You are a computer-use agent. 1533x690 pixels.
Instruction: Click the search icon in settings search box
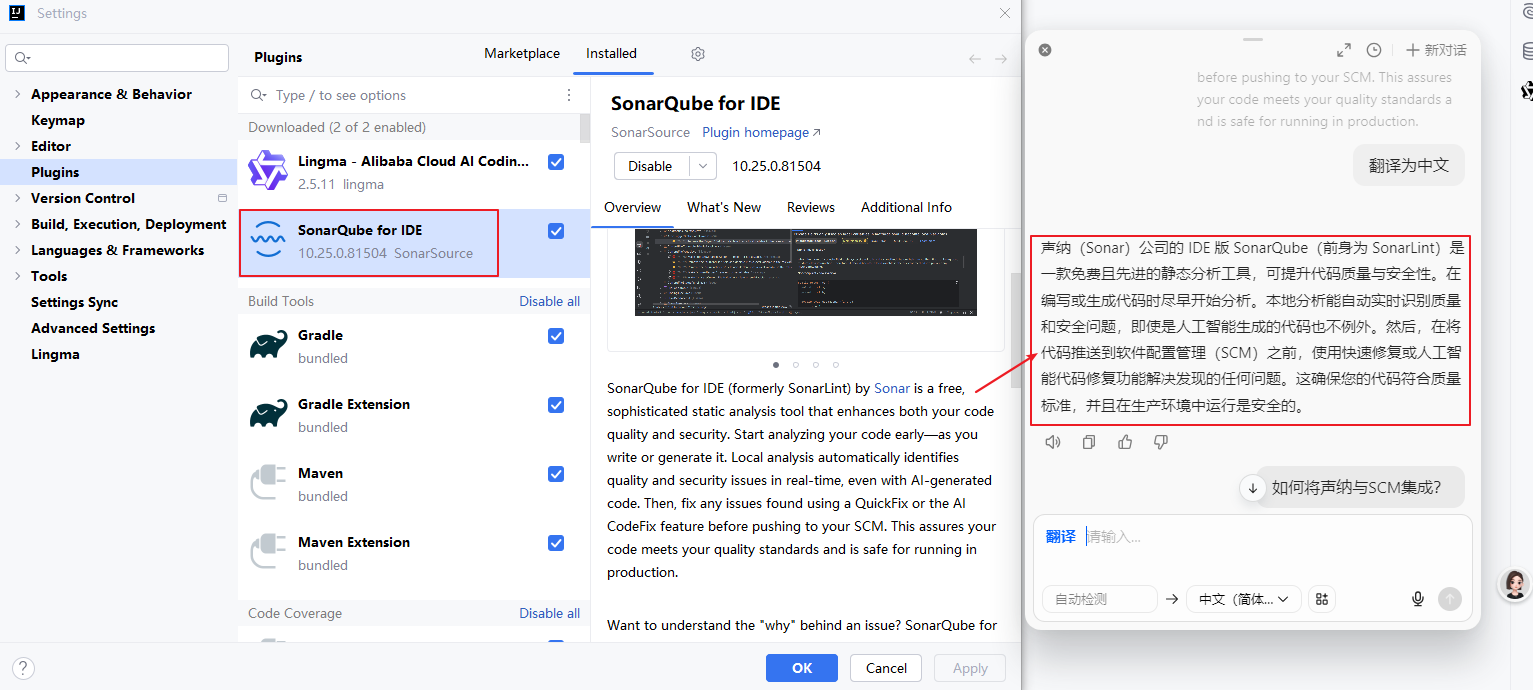click(x=23, y=58)
